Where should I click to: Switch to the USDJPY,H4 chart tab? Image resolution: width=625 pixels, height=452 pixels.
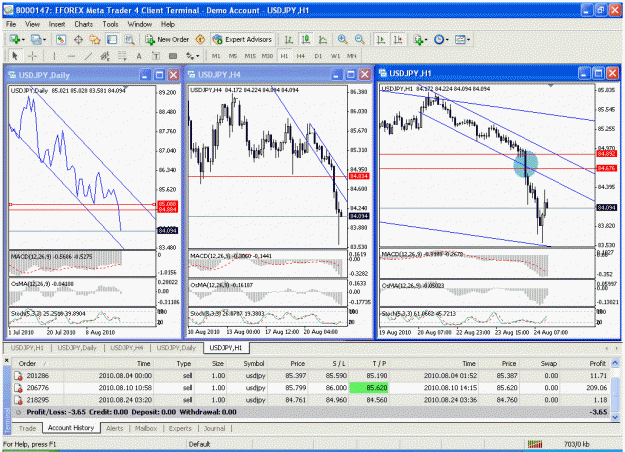(x=127, y=348)
